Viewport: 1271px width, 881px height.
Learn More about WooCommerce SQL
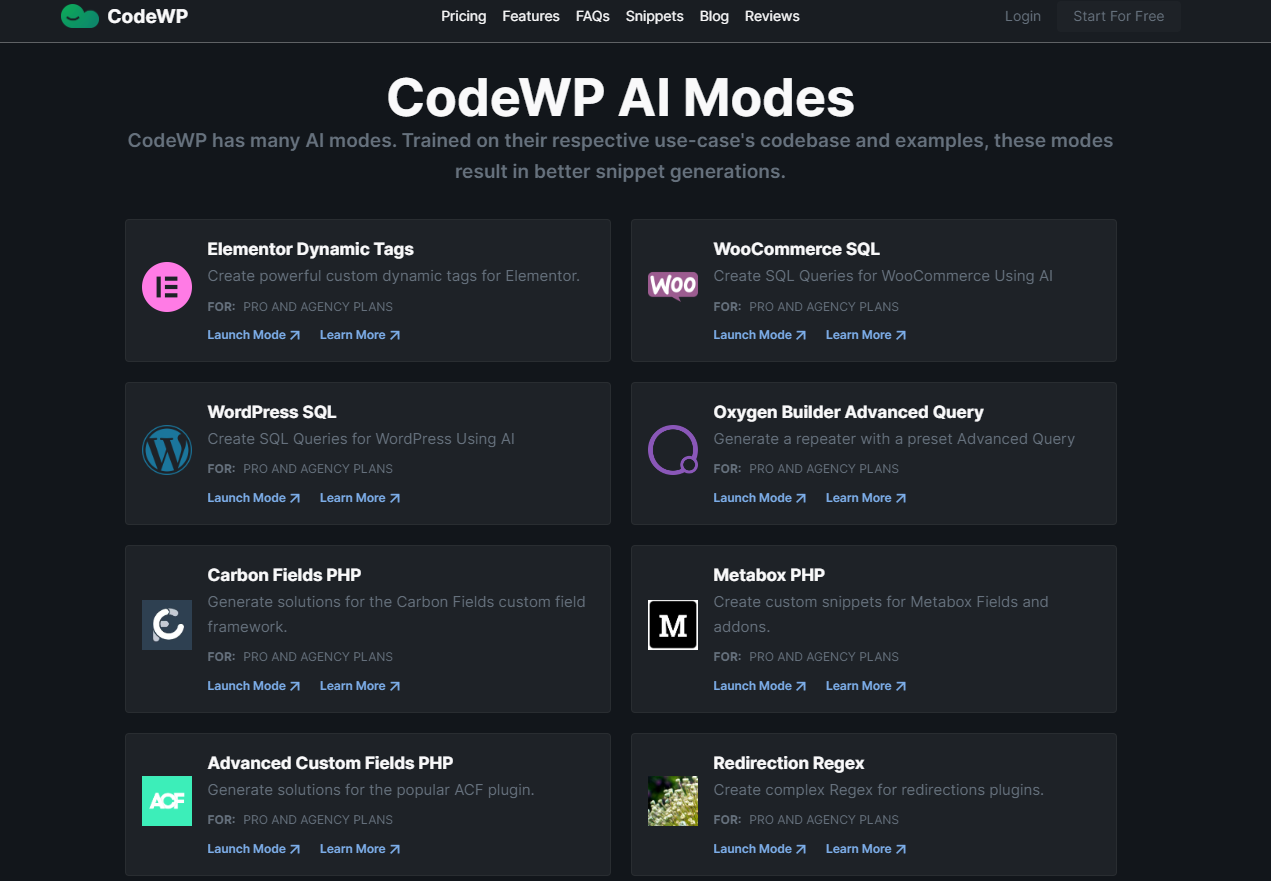[x=866, y=335]
